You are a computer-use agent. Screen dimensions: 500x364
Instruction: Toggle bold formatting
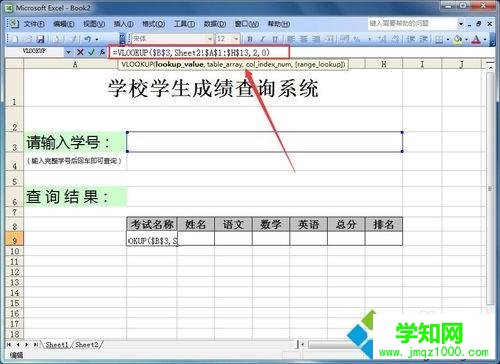tap(250, 39)
